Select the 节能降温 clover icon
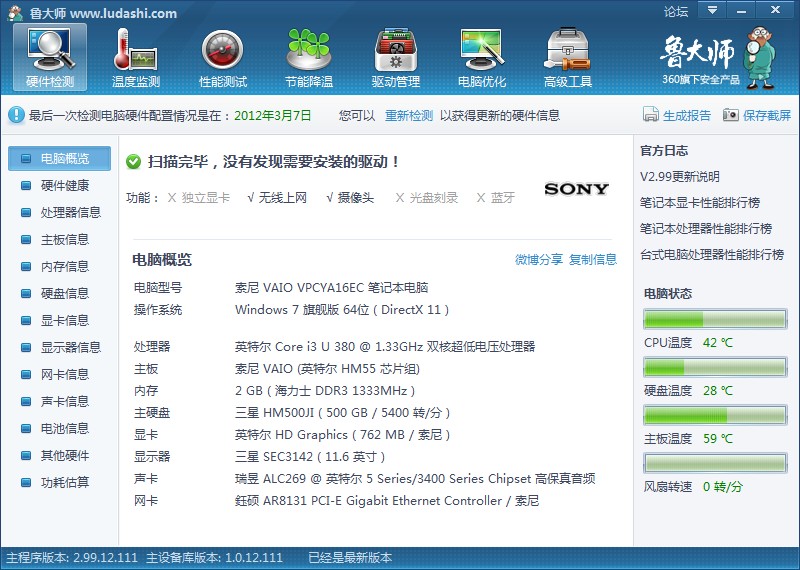 [309, 49]
